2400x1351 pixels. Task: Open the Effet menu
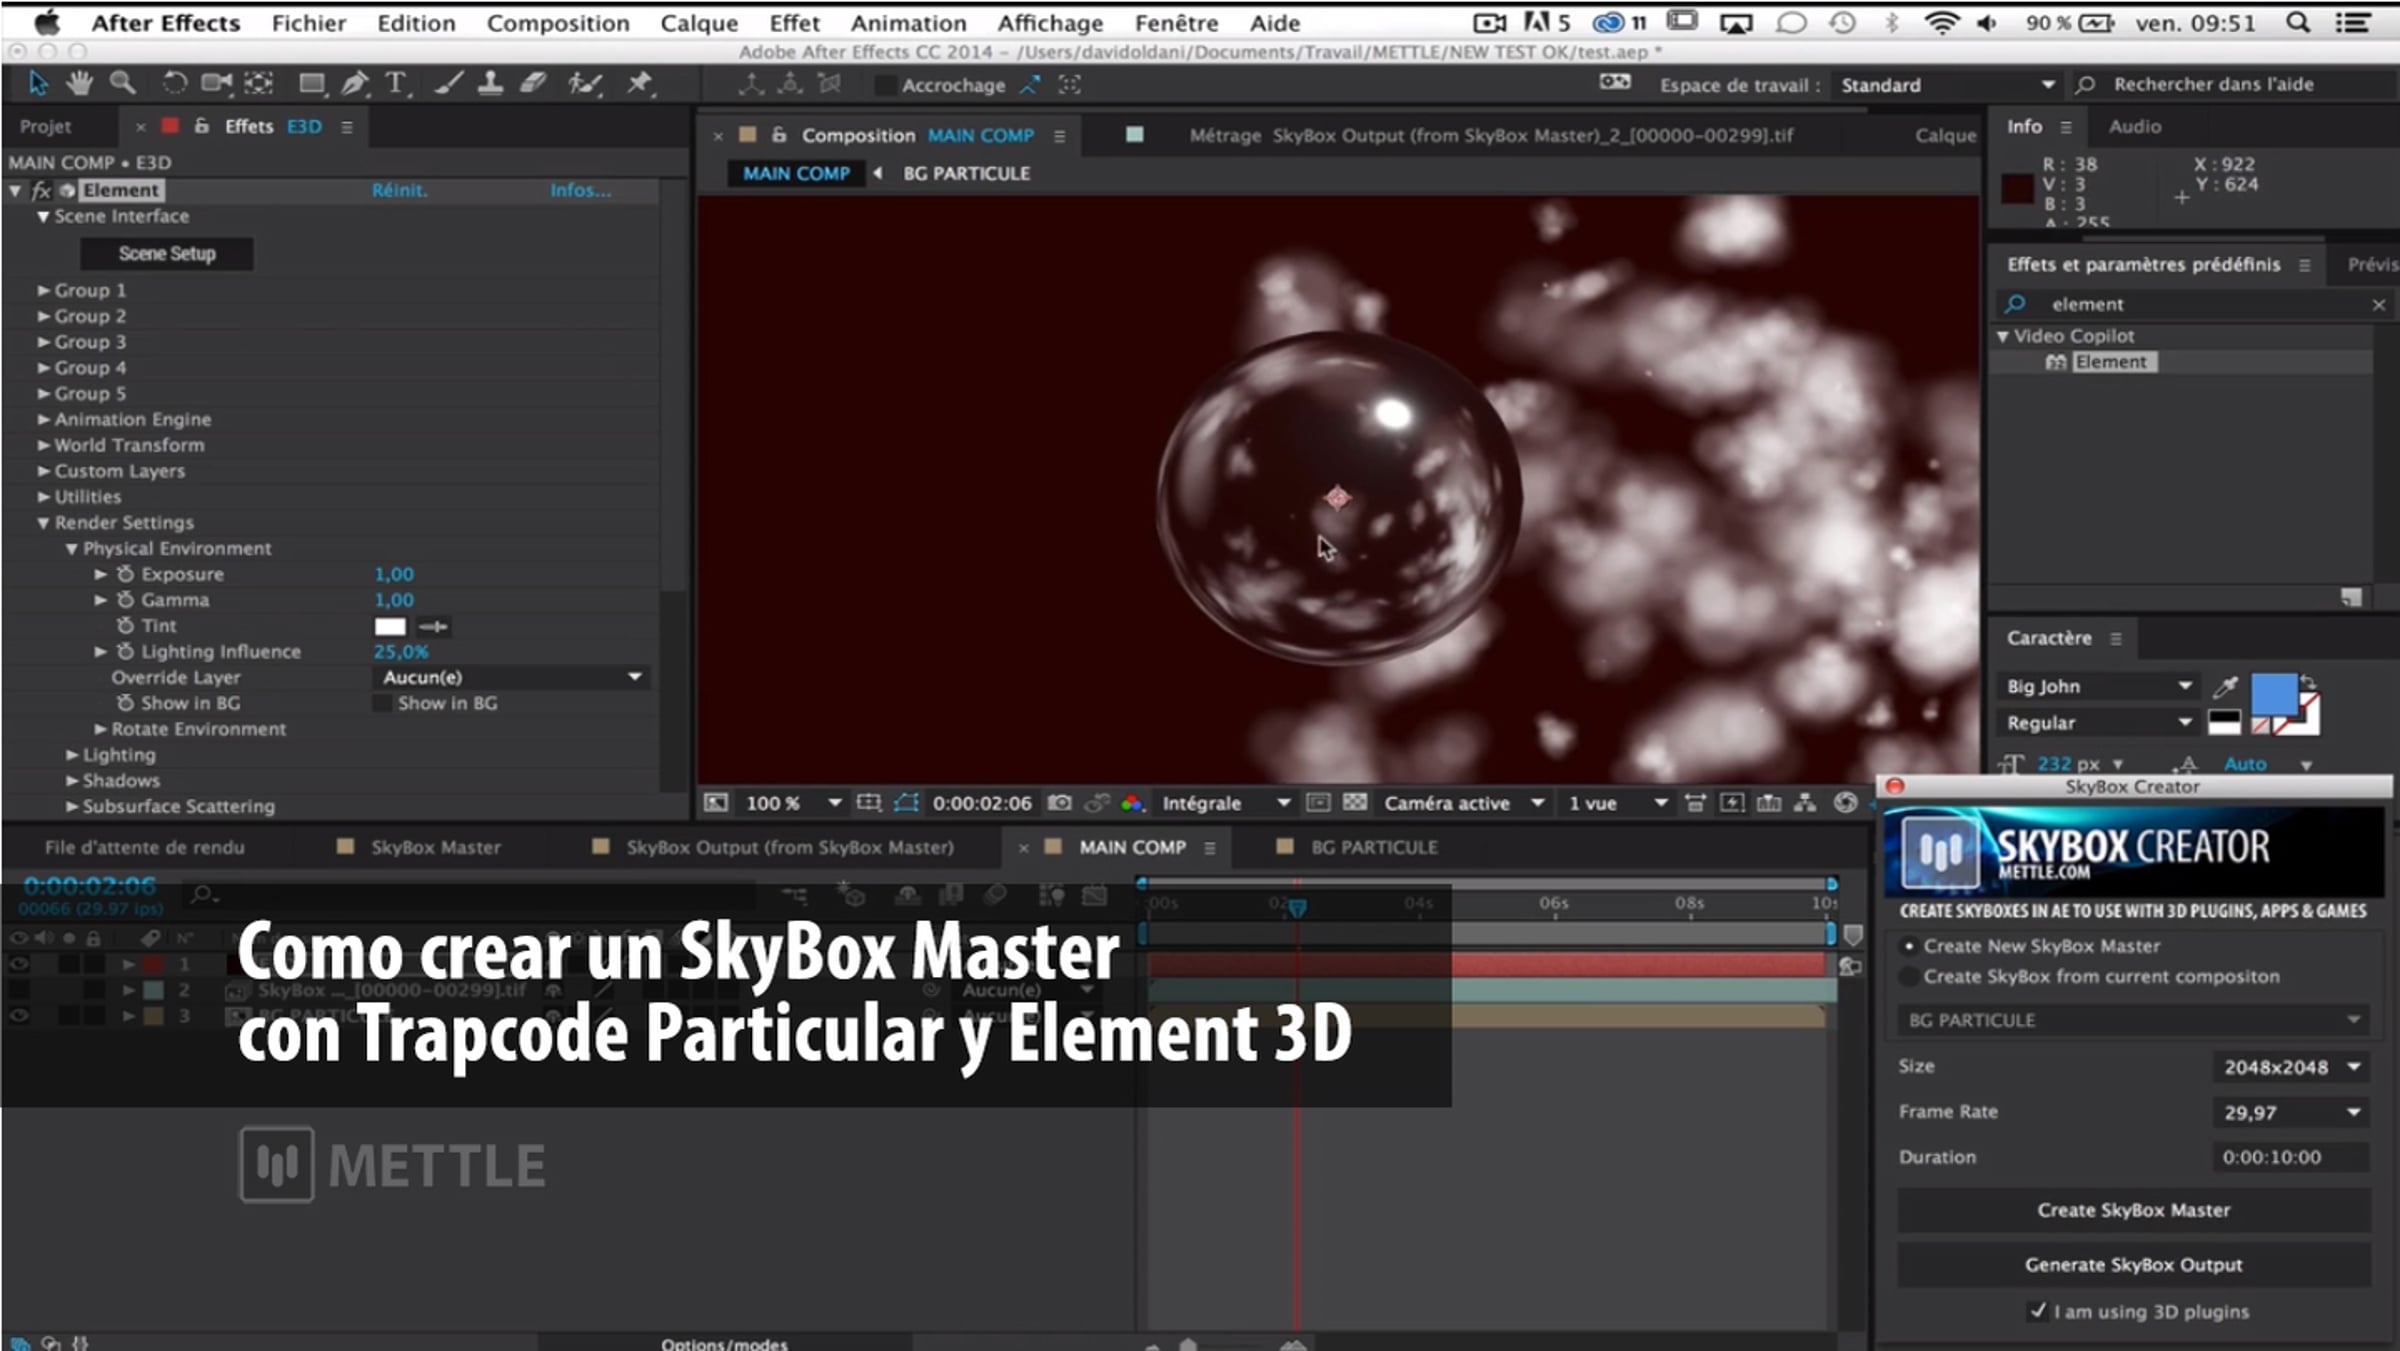tap(794, 23)
